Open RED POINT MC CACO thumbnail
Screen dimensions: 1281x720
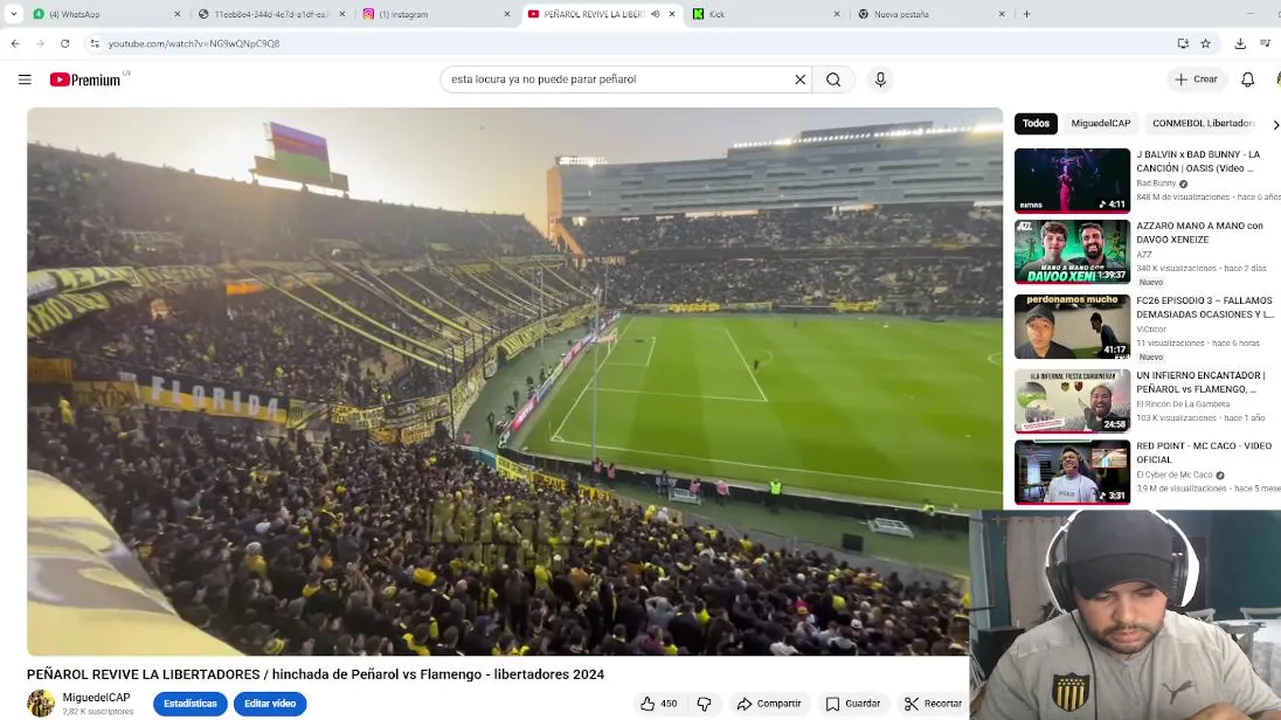pyautogui.click(x=1072, y=472)
